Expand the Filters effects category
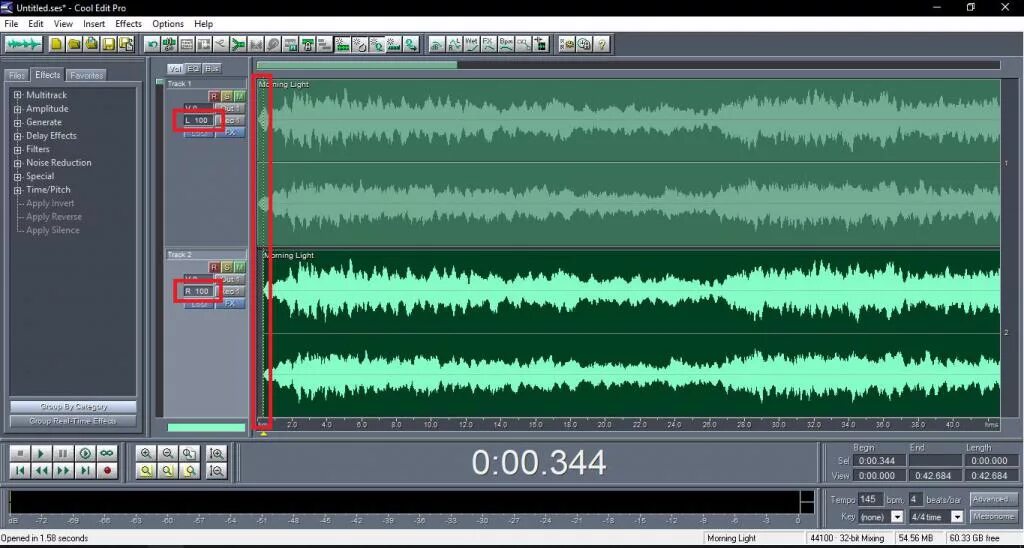1024x548 pixels. [18, 150]
